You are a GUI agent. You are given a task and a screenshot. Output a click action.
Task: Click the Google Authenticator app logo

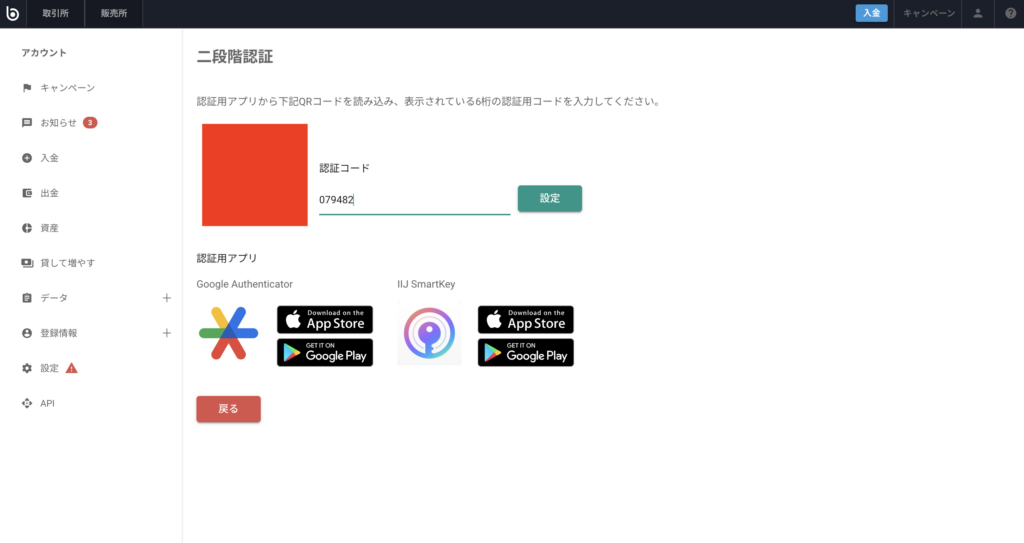229,333
